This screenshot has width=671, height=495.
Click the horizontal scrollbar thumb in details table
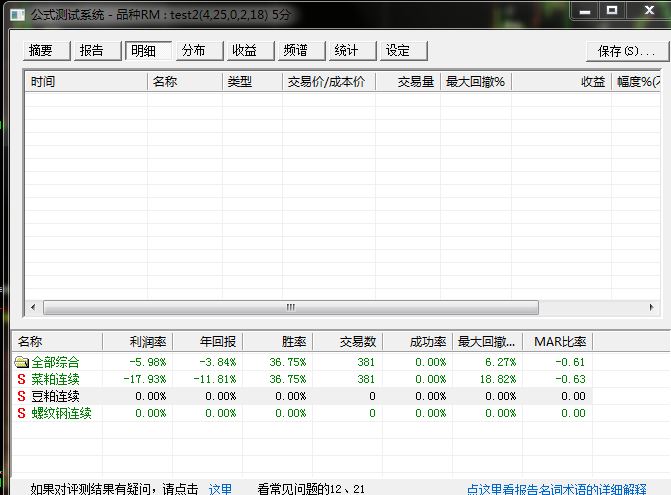tap(290, 308)
